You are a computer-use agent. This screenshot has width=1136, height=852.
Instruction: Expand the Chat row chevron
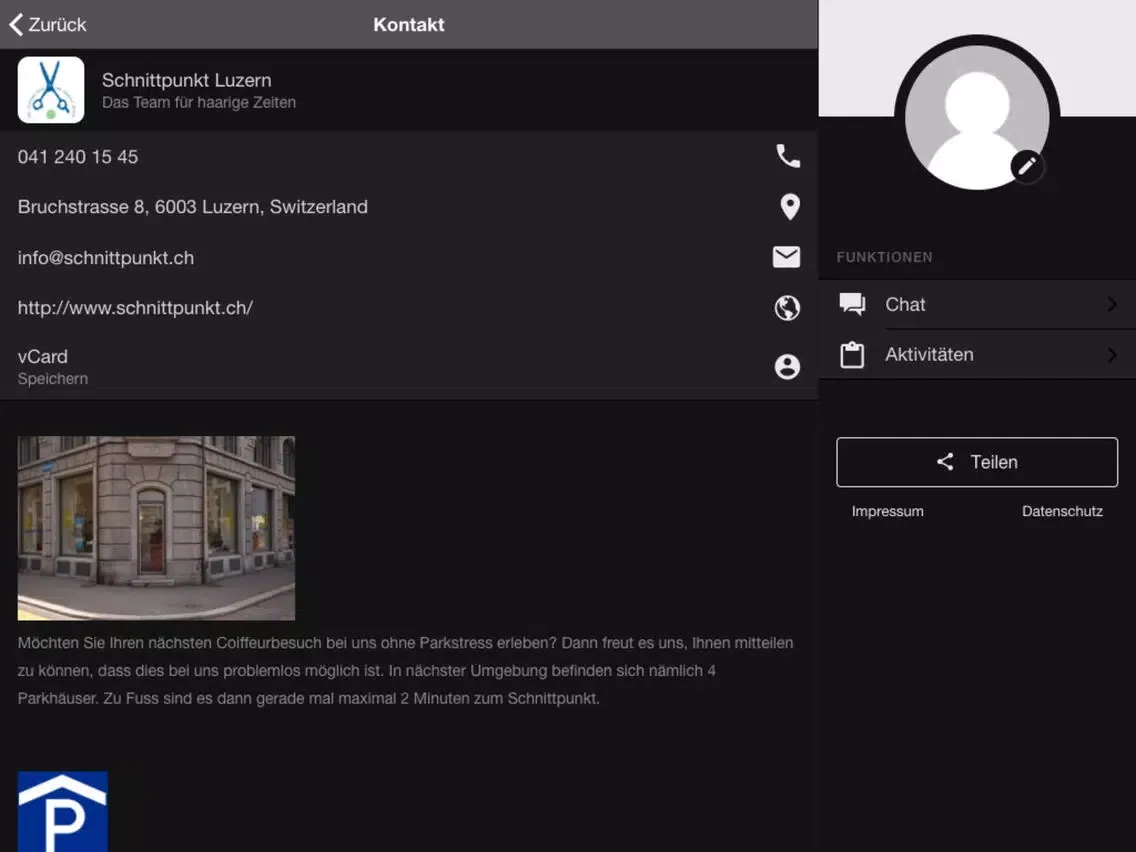1112,304
